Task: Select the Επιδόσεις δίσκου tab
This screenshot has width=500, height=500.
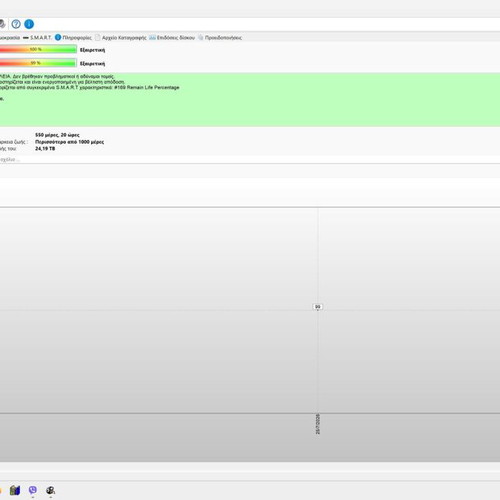Action: pyautogui.click(x=176, y=37)
